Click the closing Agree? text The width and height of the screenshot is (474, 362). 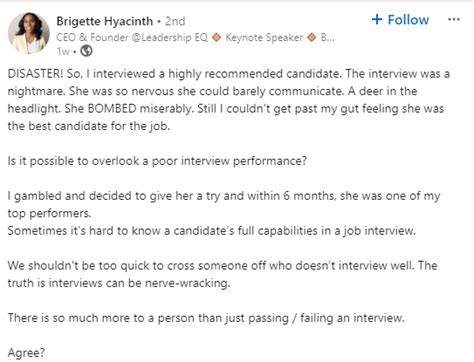(x=26, y=353)
